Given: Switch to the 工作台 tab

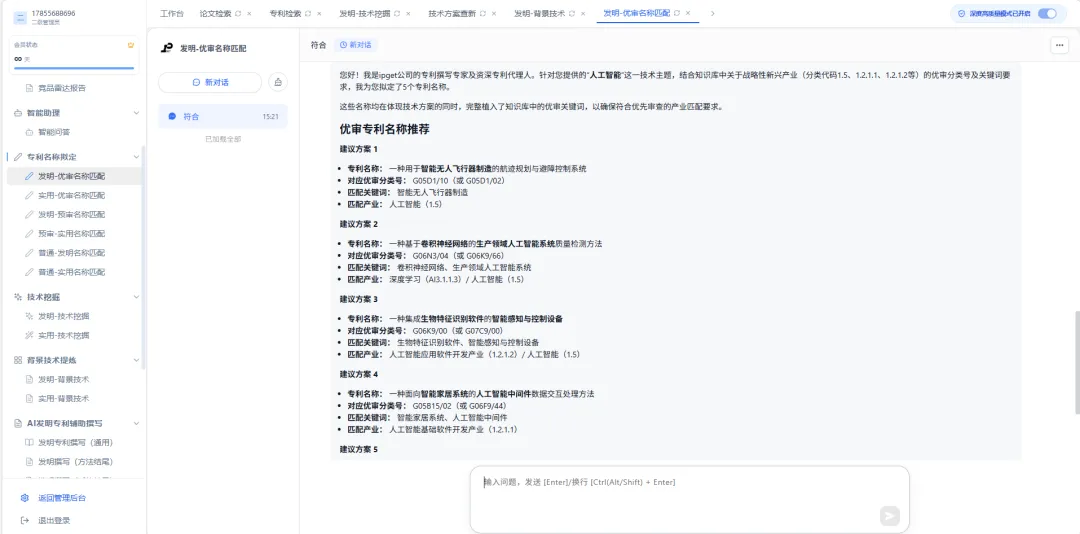Looking at the screenshot, I should pos(172,14).
